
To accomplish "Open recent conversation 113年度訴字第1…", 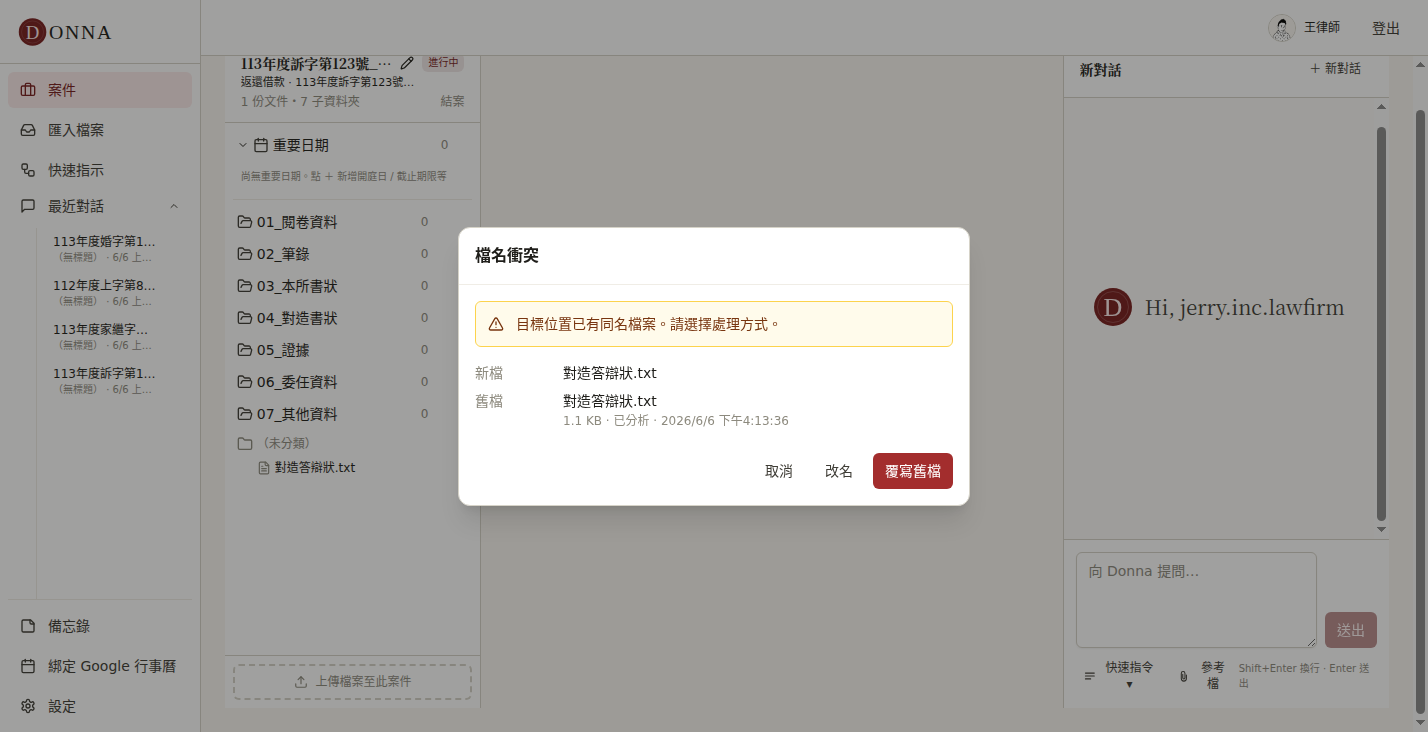I will click(x=104, y=381).
